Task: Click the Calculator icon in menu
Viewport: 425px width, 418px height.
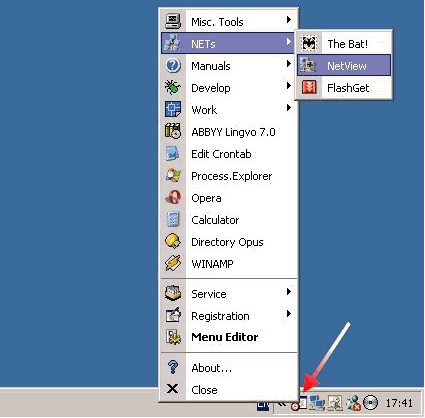Action: [173, 220]
